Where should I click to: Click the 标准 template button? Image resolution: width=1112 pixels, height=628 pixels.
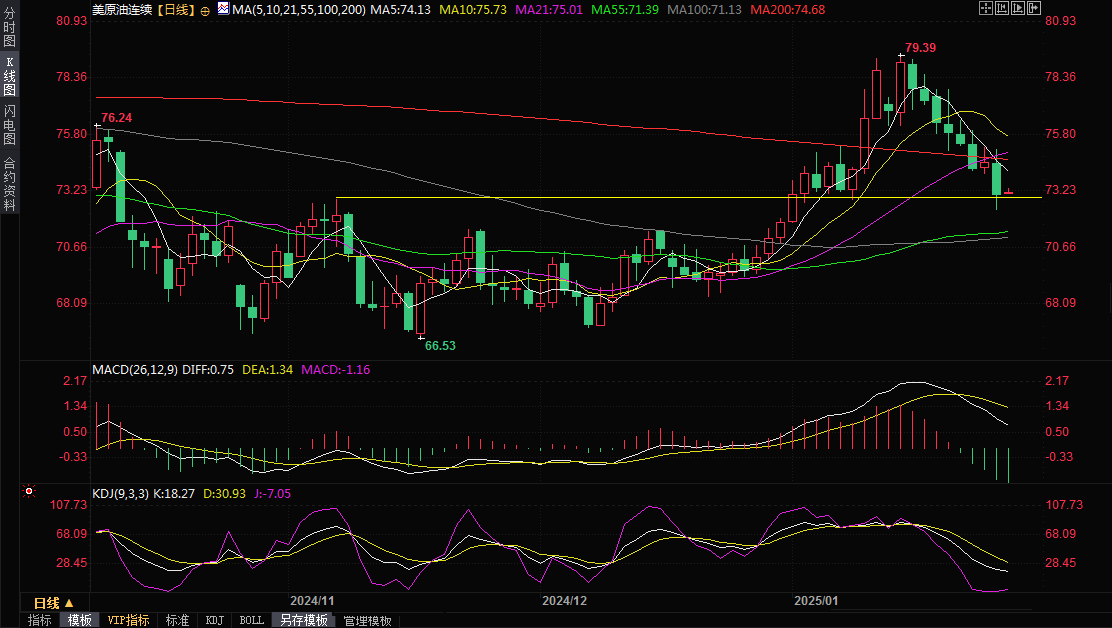click(x=177, y=620)
